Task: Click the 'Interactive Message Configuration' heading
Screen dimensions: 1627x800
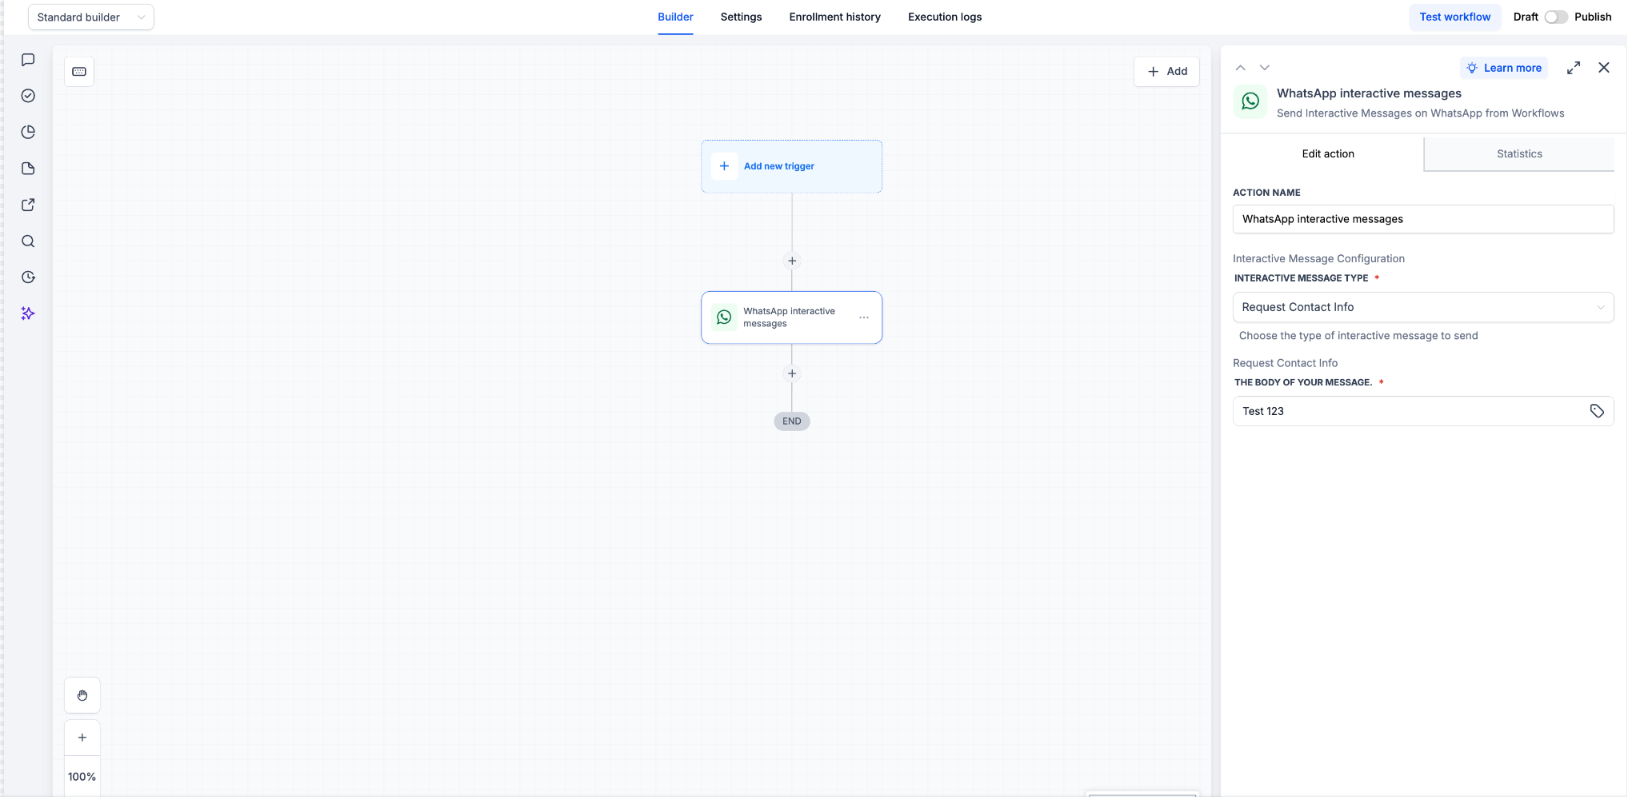Action: click(1319, 259)
